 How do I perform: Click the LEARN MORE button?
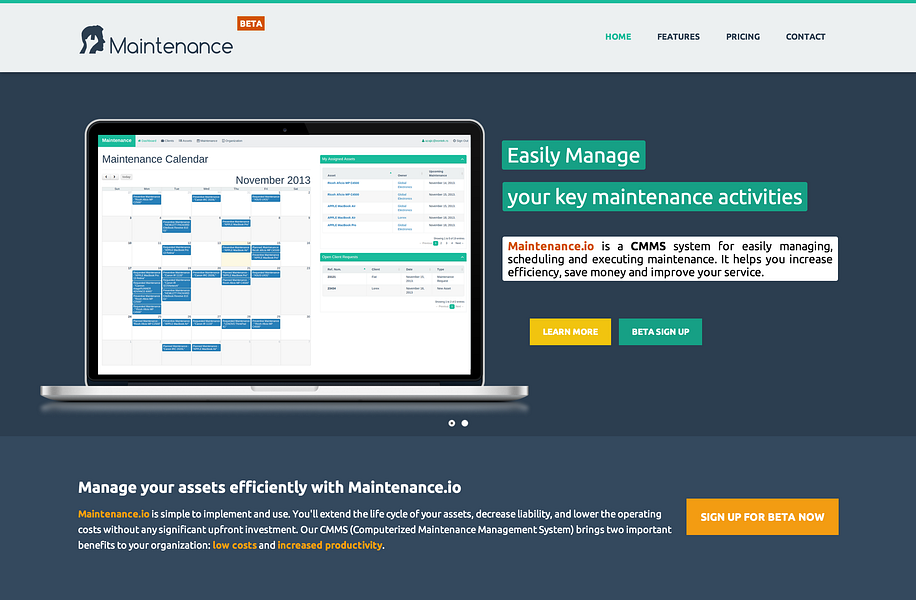[x=570, y=332]
